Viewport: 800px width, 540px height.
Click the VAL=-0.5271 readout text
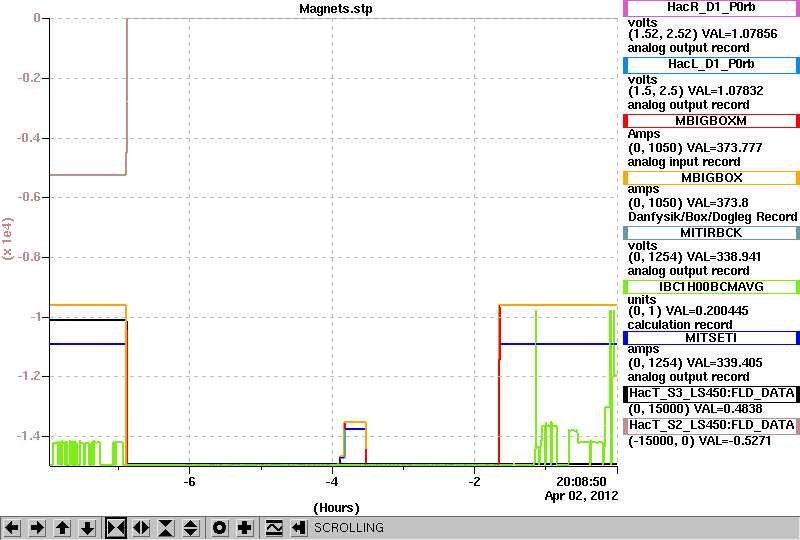click(734, 441)
